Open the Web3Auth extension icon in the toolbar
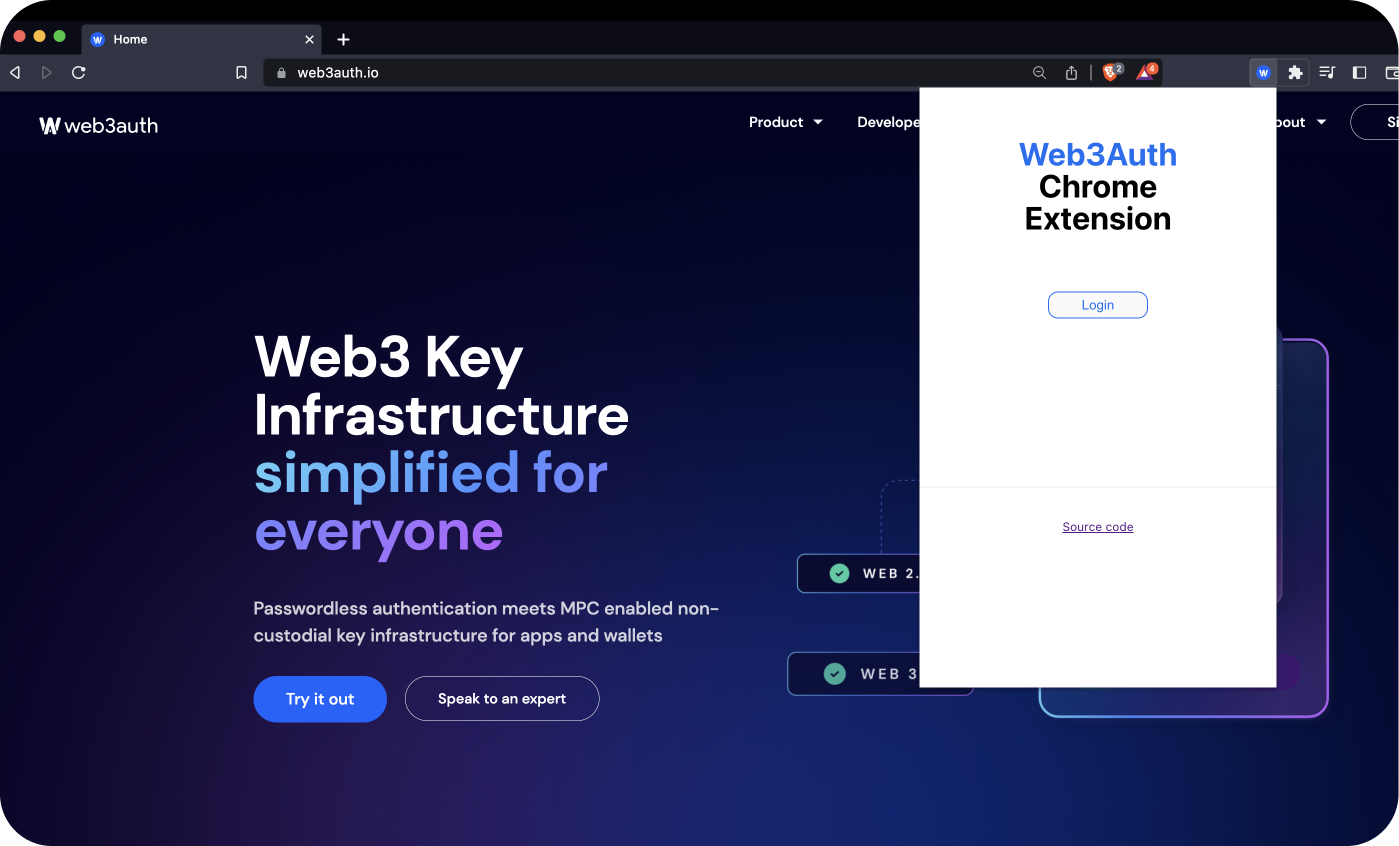Image resolution: width=1399 pixels, height=846 pixels. tap(1262, 72)
